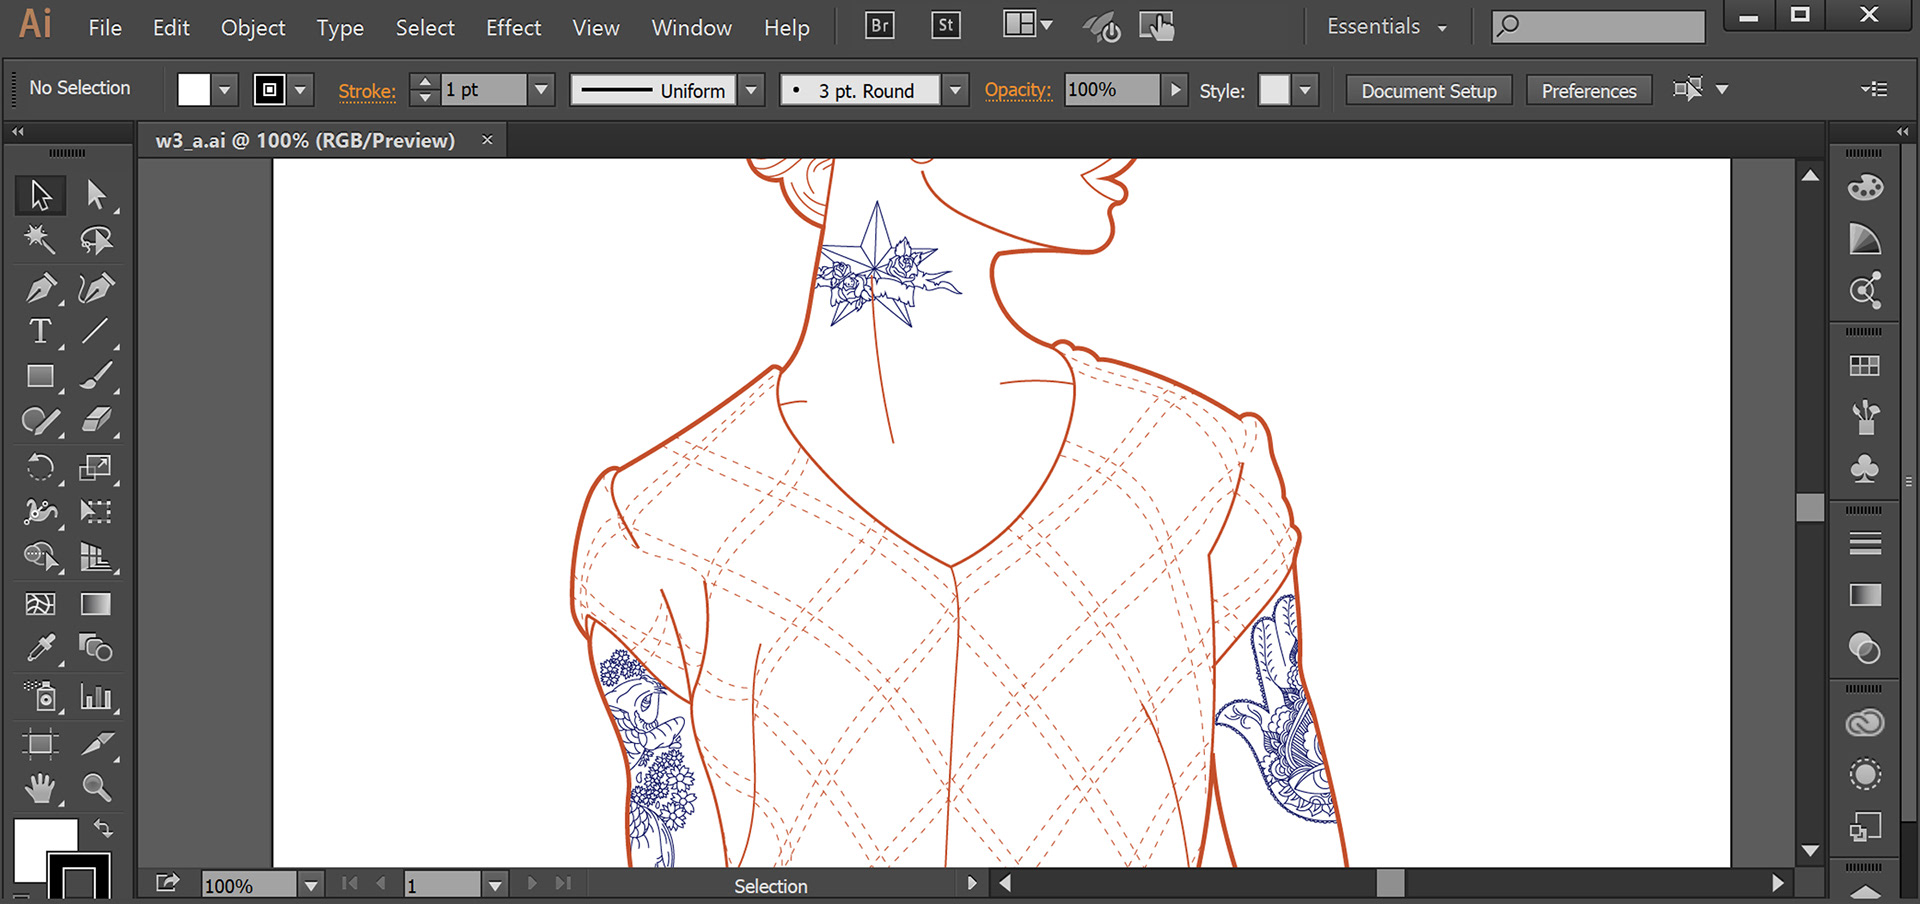
Task: Select the Scale tool
Action: (x=96, y=467)
